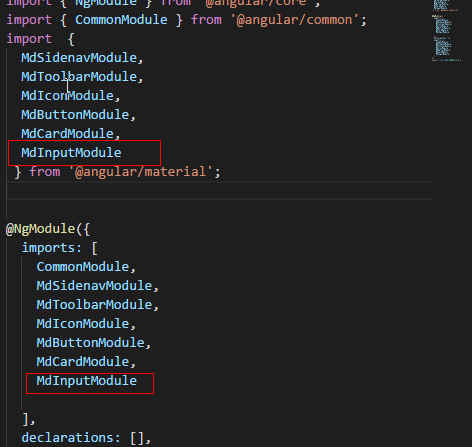
Task: Click the code minimap preview
Action: pos(446,31)
